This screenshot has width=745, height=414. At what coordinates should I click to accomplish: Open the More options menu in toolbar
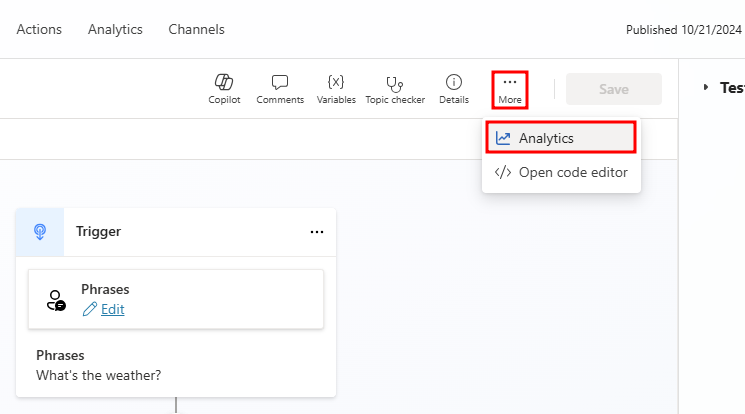pos(510,90)
